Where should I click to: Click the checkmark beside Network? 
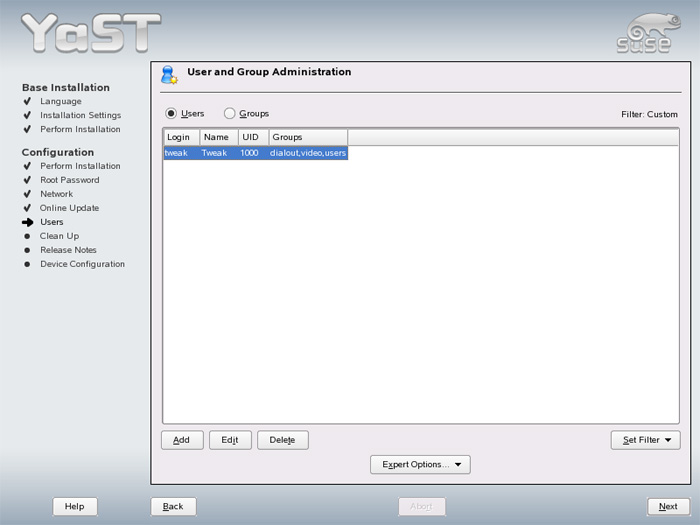pos(27,194)
